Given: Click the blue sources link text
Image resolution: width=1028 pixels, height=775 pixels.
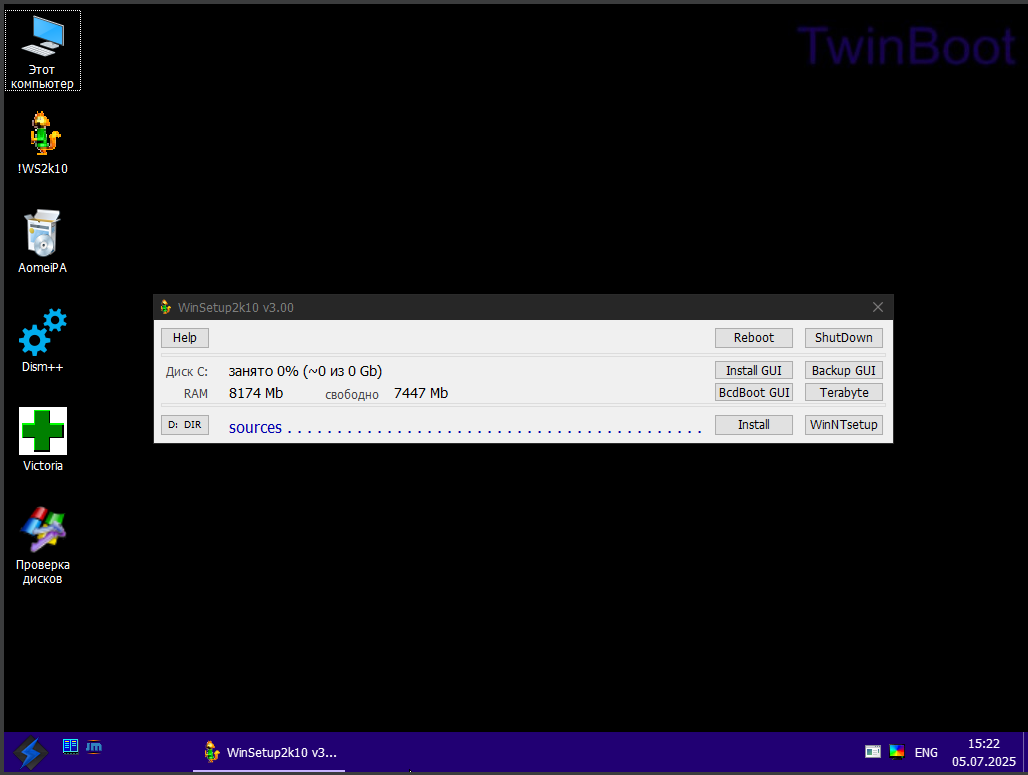Looking at the screenshot, I should point(255,427).
